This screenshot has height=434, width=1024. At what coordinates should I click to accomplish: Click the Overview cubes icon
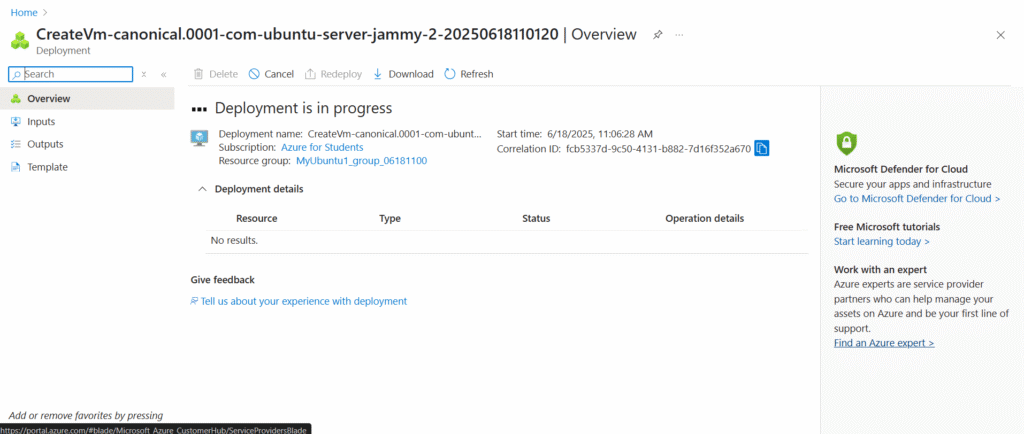[16, 99]
